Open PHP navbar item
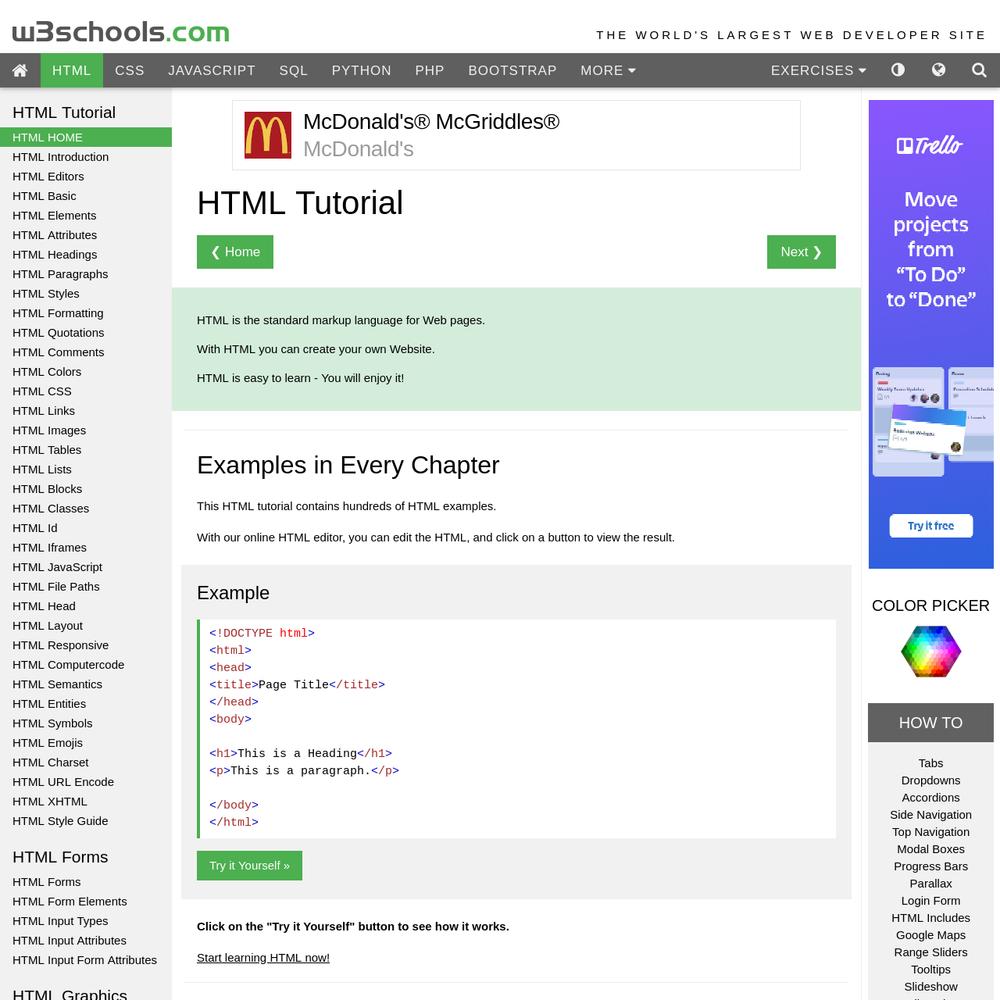1000x1000 pixels. [x=429, y=70]
